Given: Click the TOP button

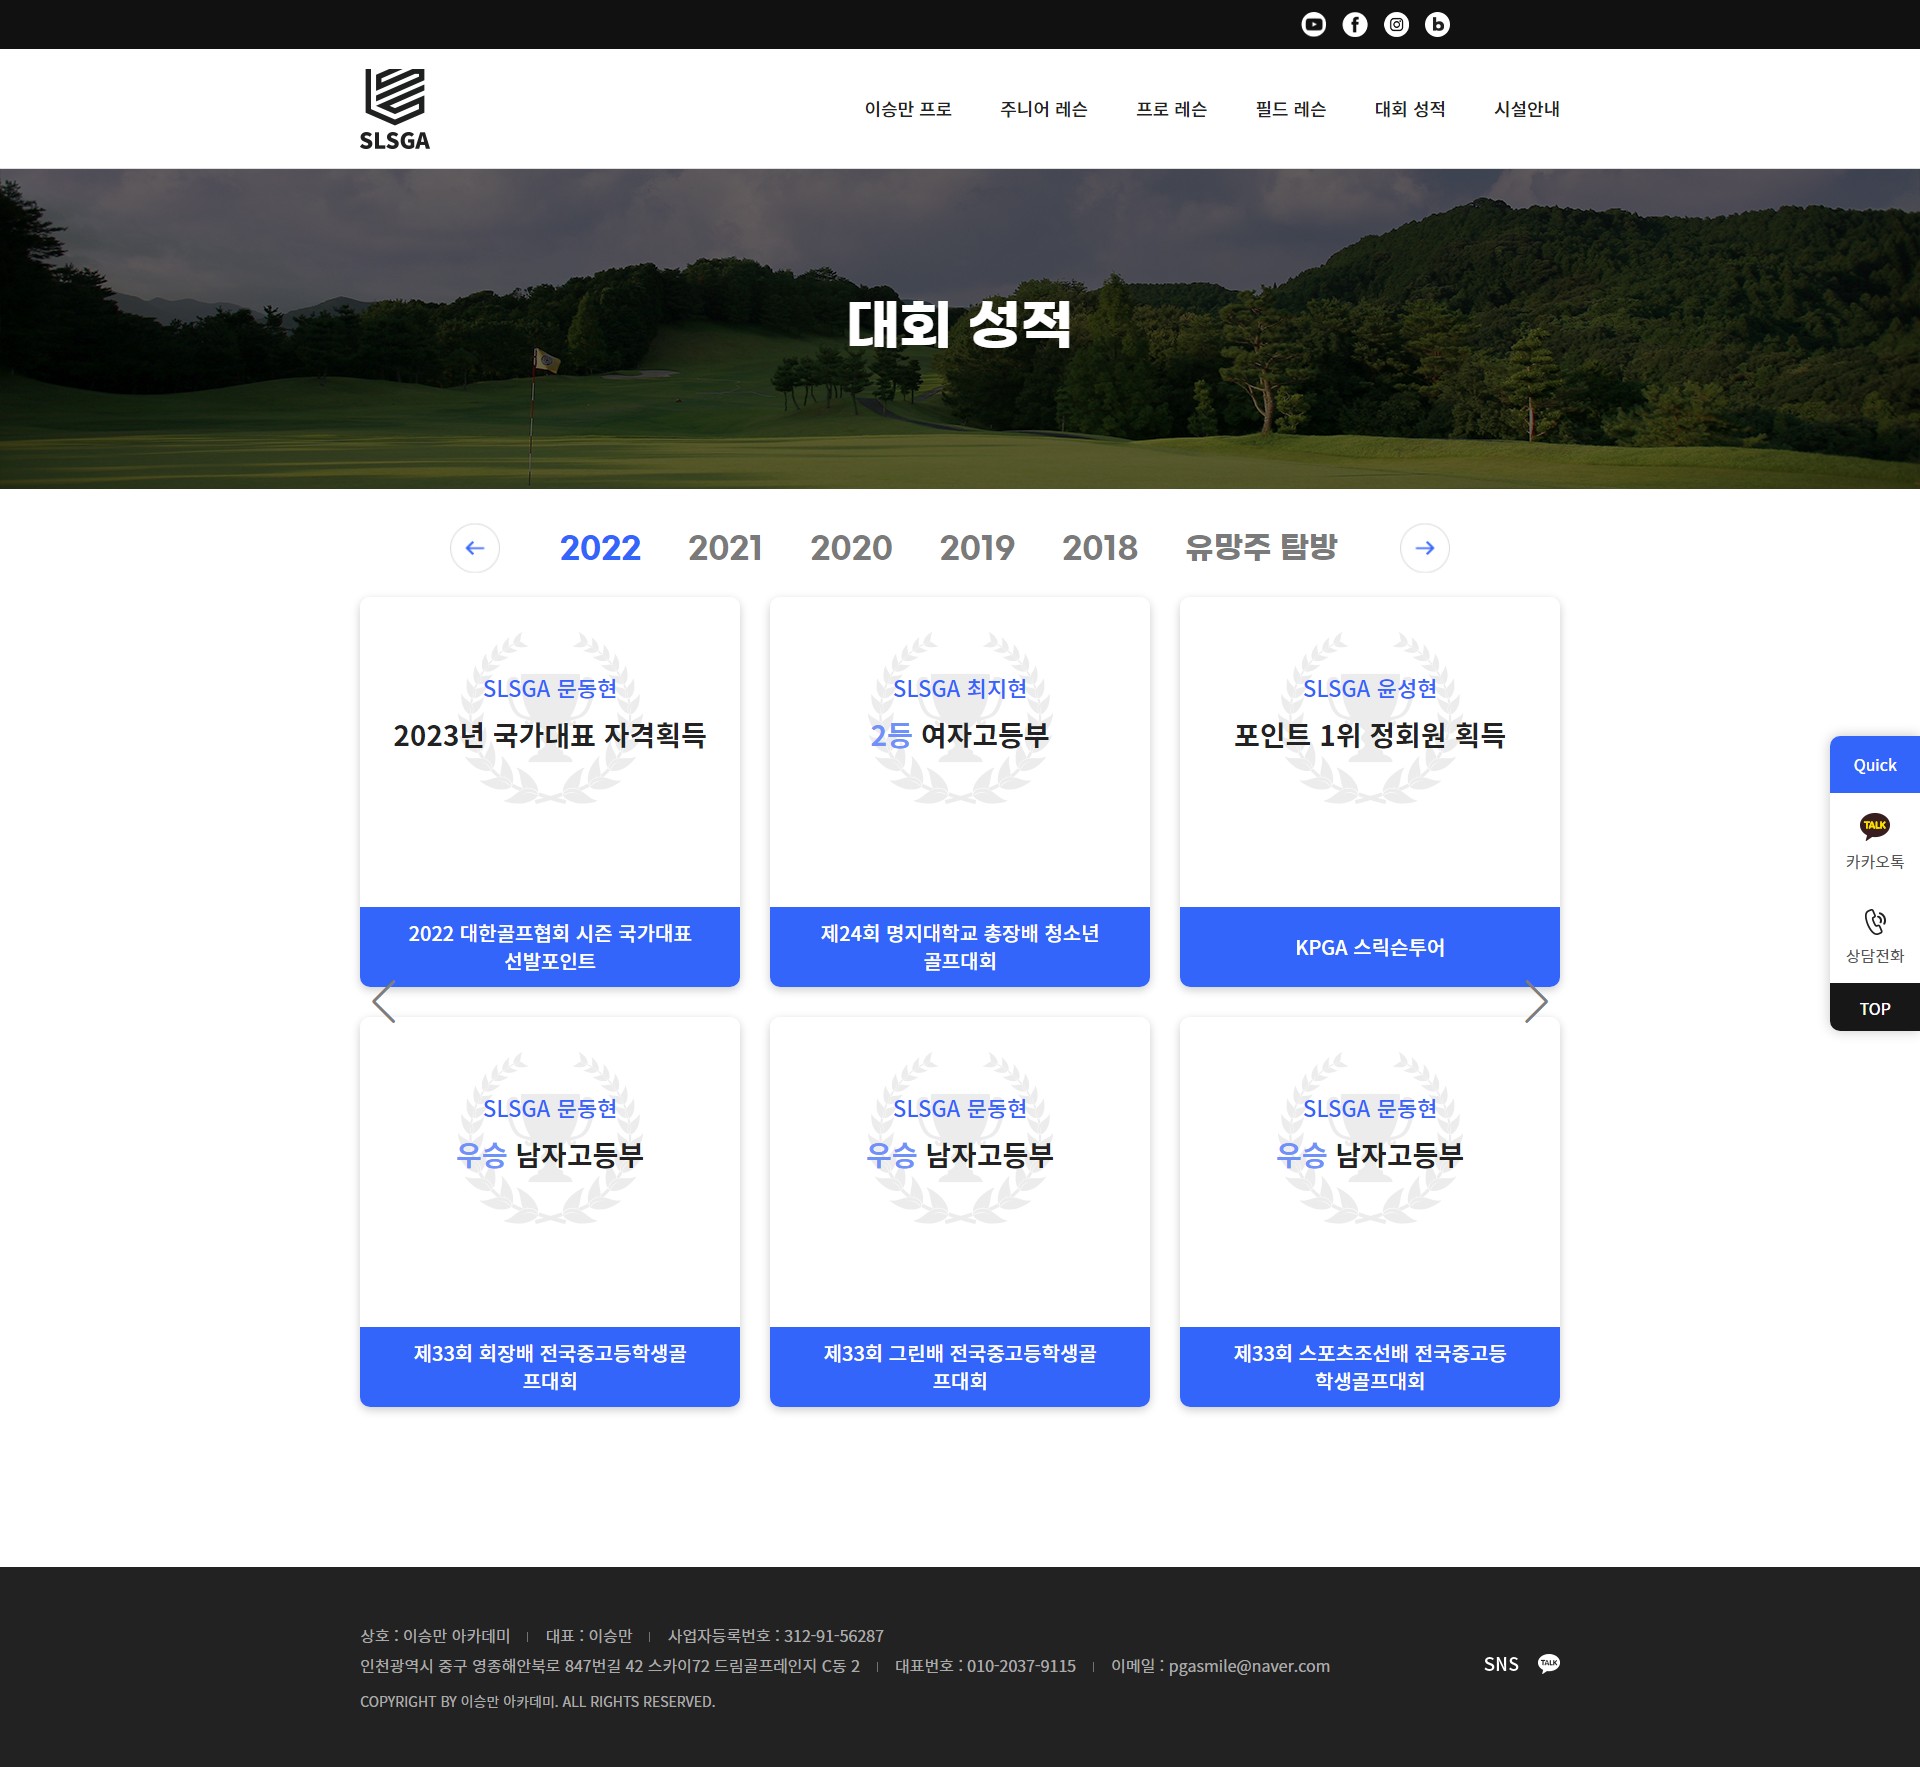Looking at the screenshot, I should 1875,1008.
